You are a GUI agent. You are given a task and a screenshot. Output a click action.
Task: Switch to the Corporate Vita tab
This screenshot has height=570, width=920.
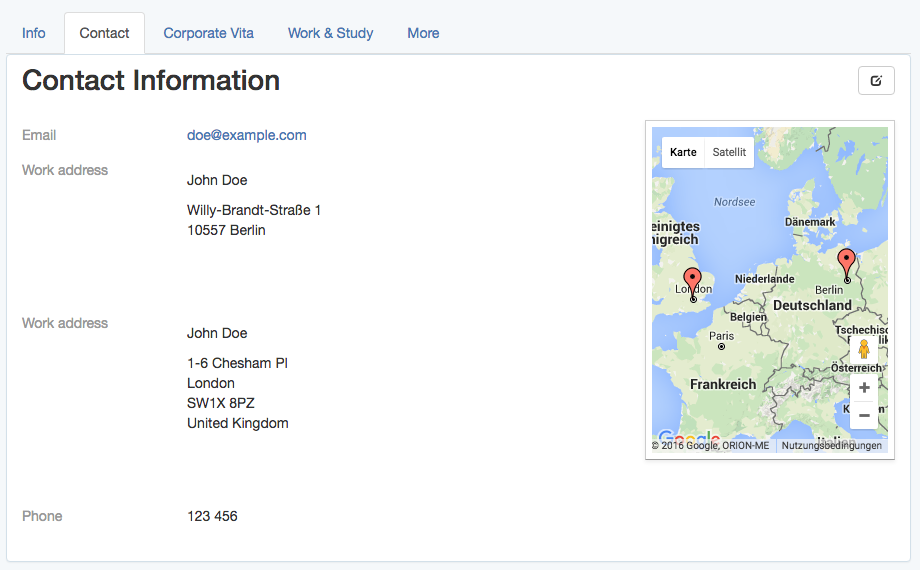[208, 33]
